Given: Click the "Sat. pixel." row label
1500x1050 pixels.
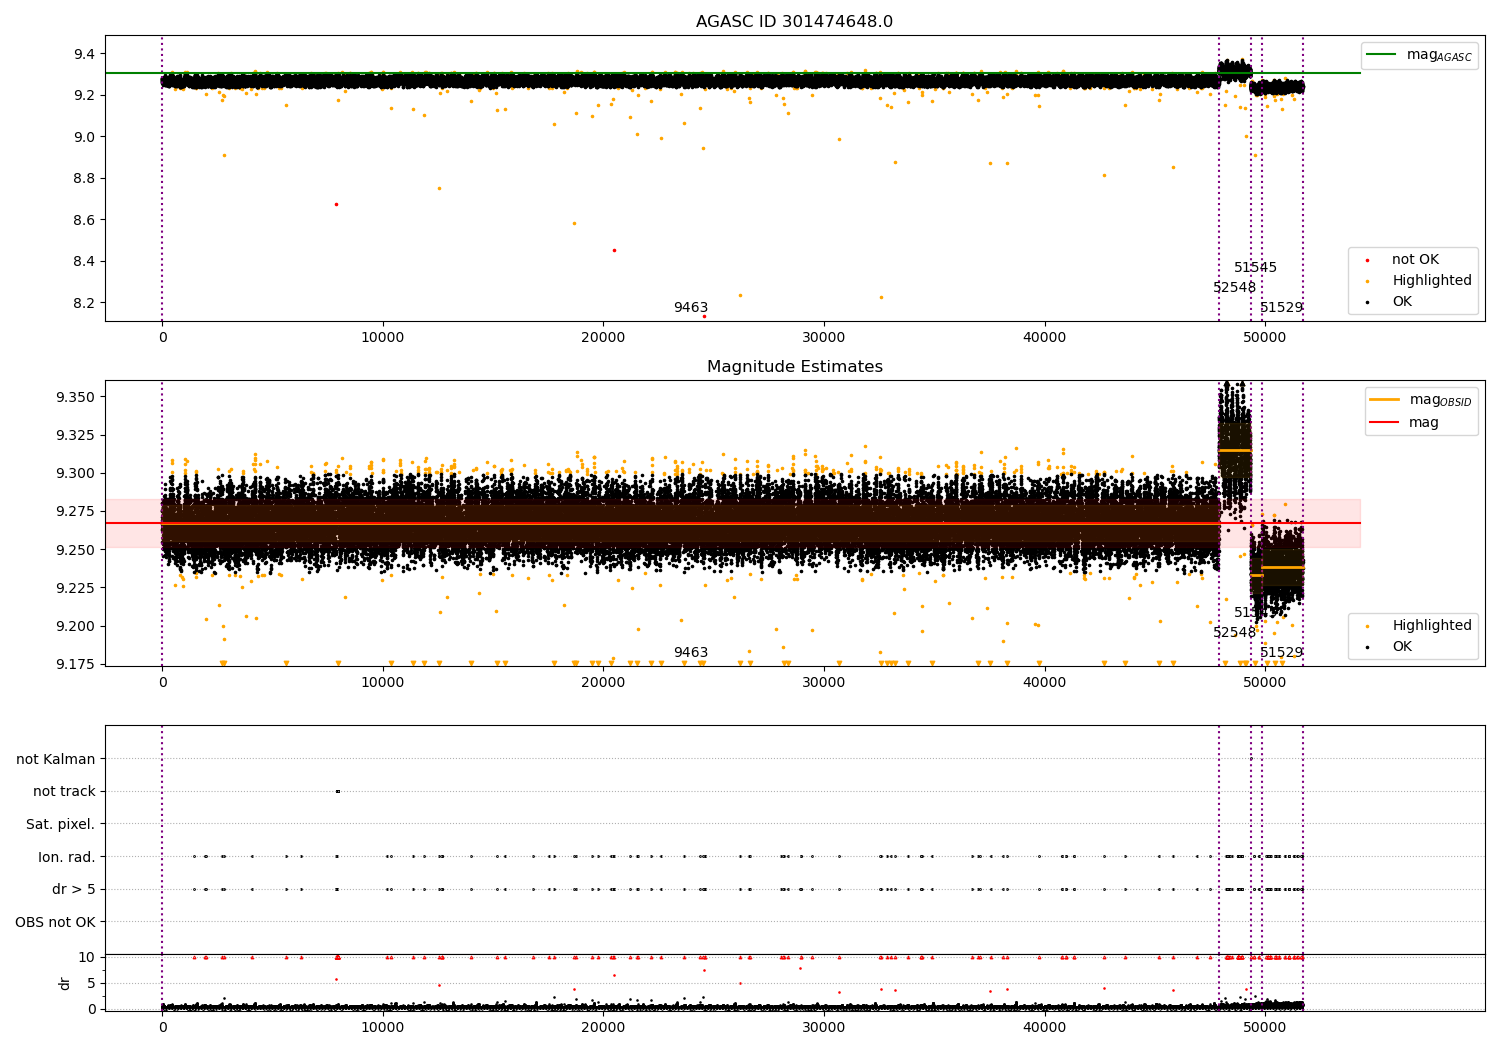Looking at the screenshot, I should 61,824.
